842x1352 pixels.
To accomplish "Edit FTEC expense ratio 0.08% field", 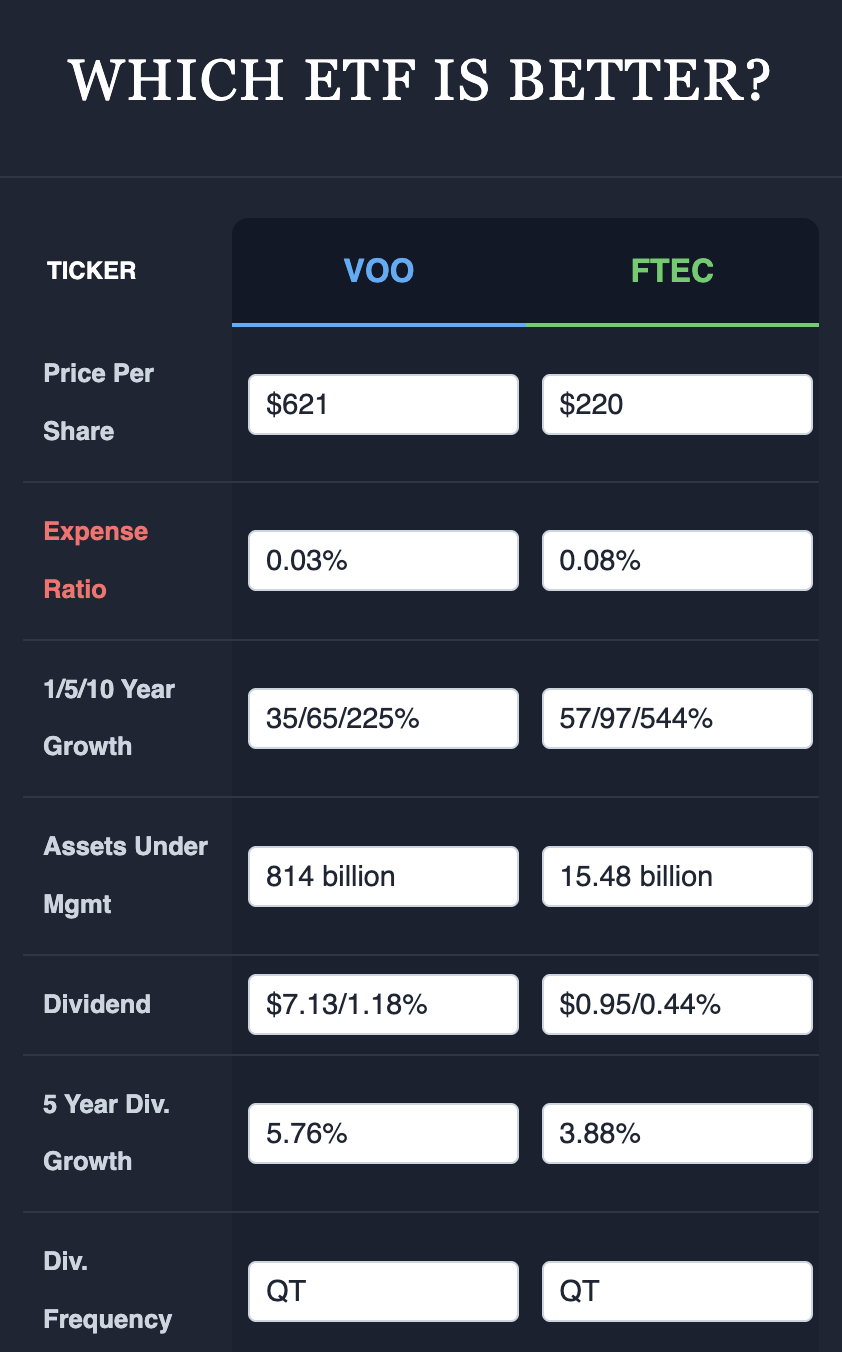I will (677, 560).
